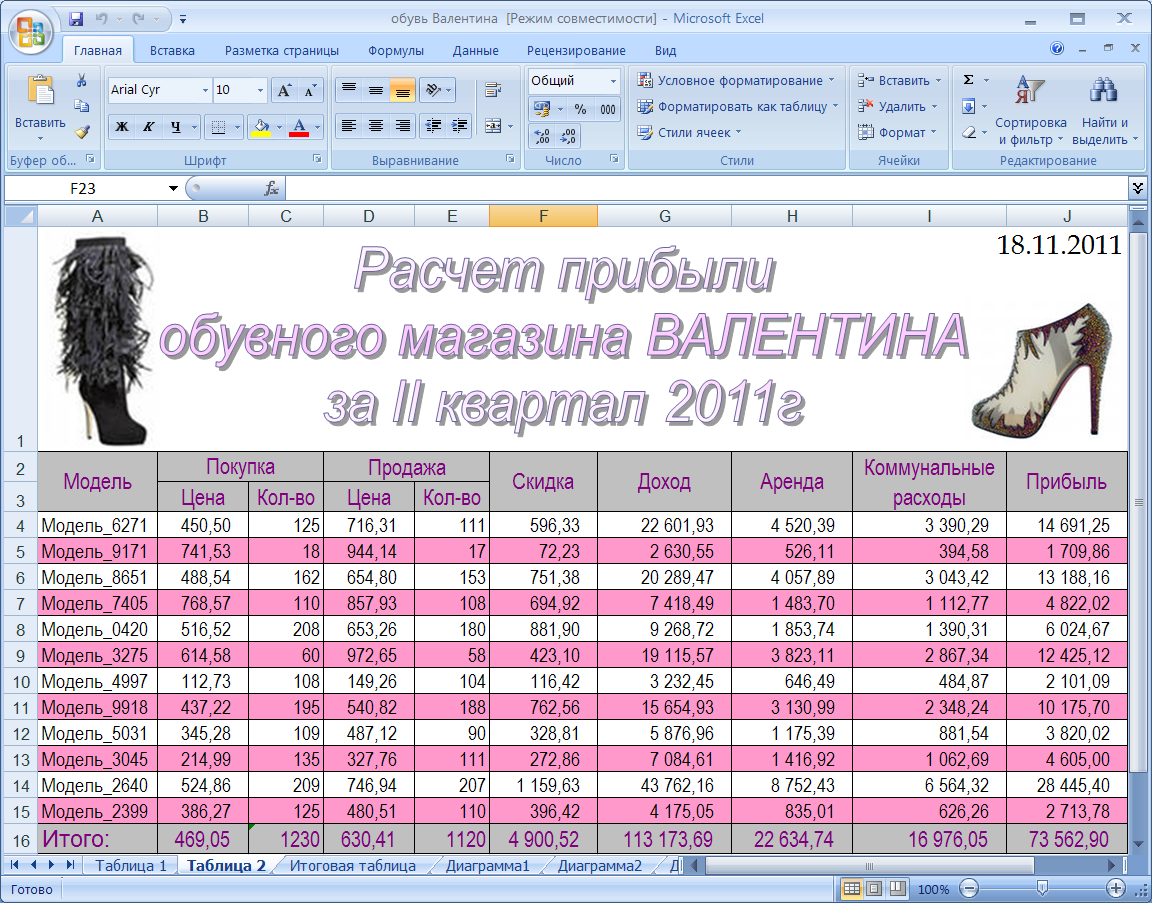Open the Формулы ribbon tab
Image resolution: width=1152 pixels, height=903 pixels.
(396, 51)
